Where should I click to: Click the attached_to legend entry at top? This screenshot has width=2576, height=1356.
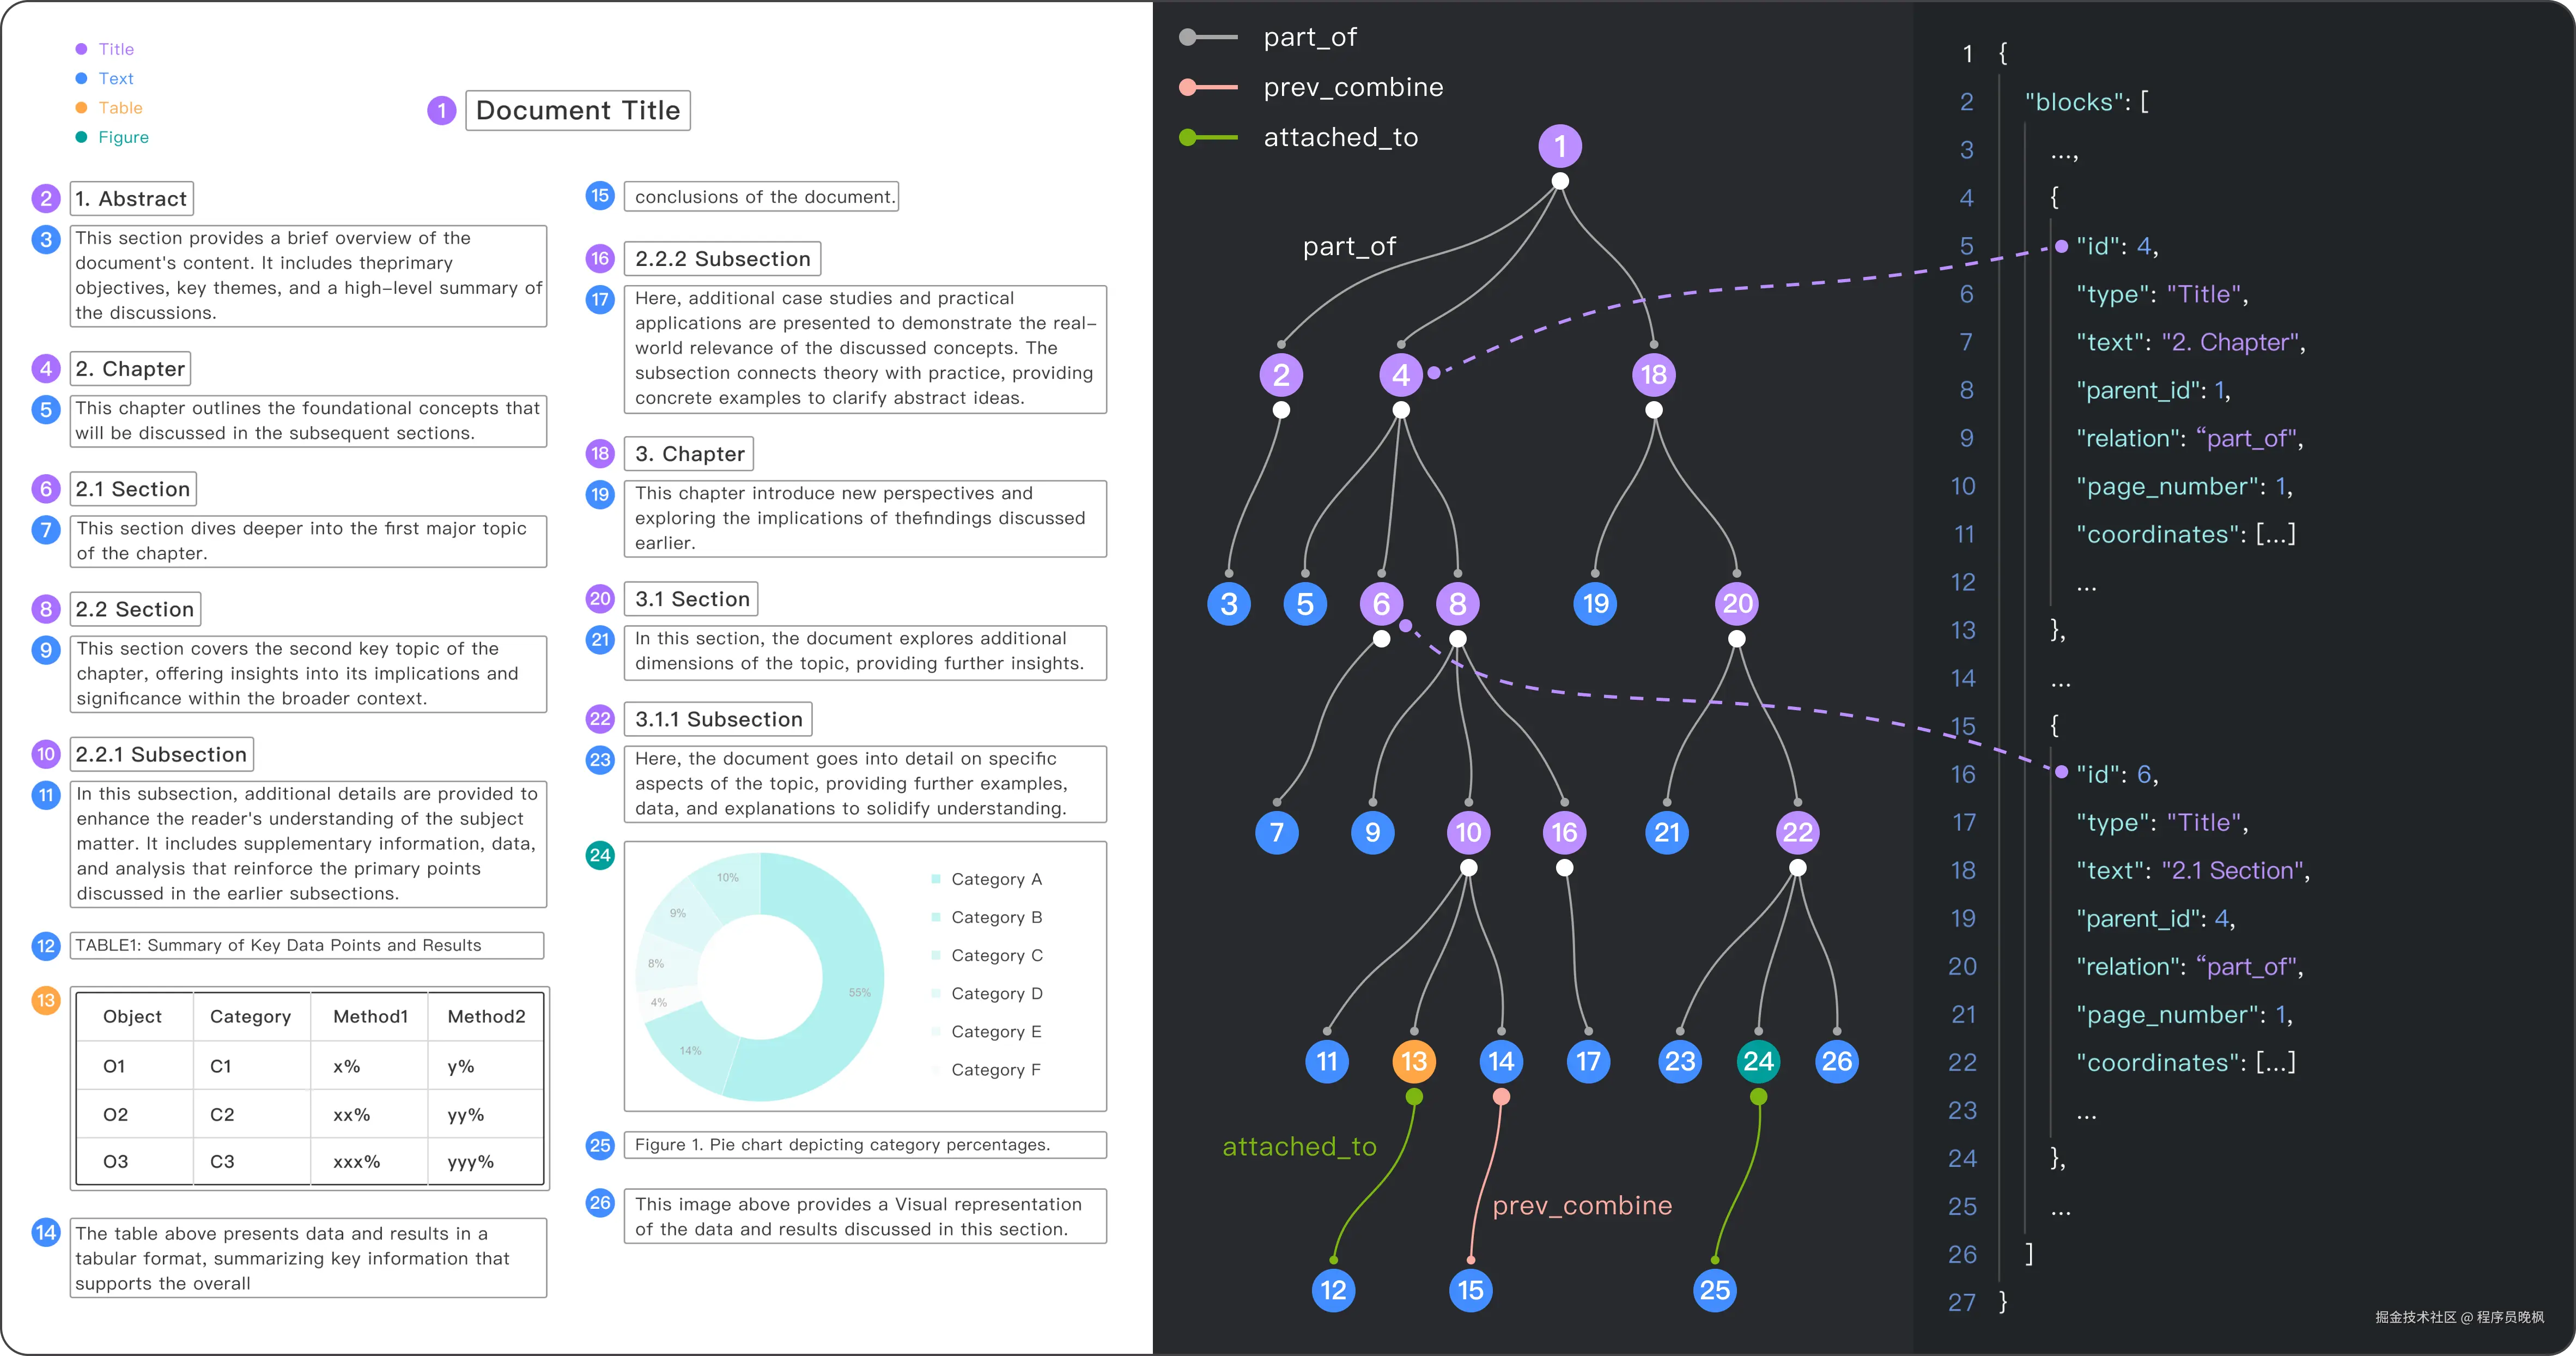(x=1340, y=137)
